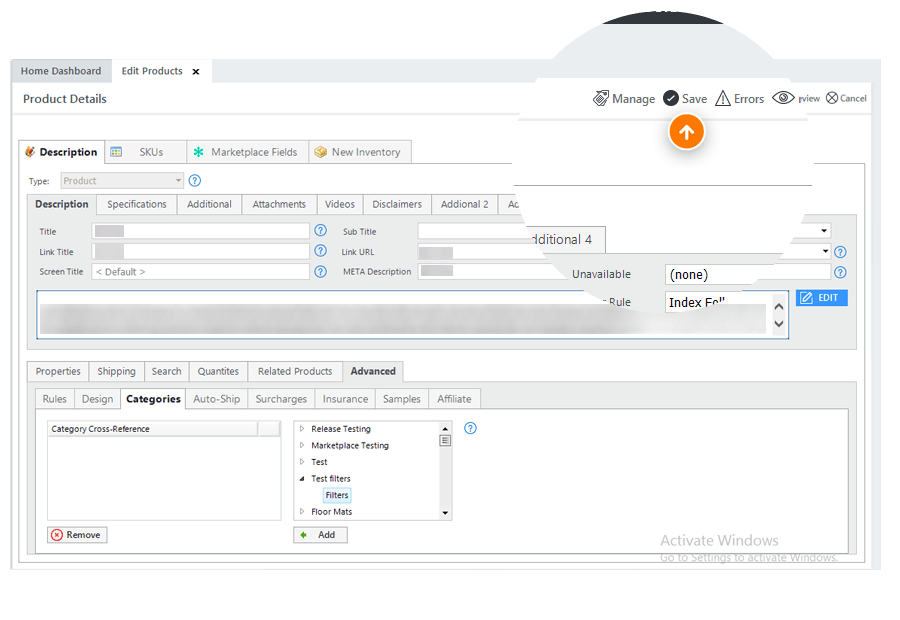The height and width of the screenshot is (620, 900).
Task: Click the New Inventory box icon
Action: [320, 152]
